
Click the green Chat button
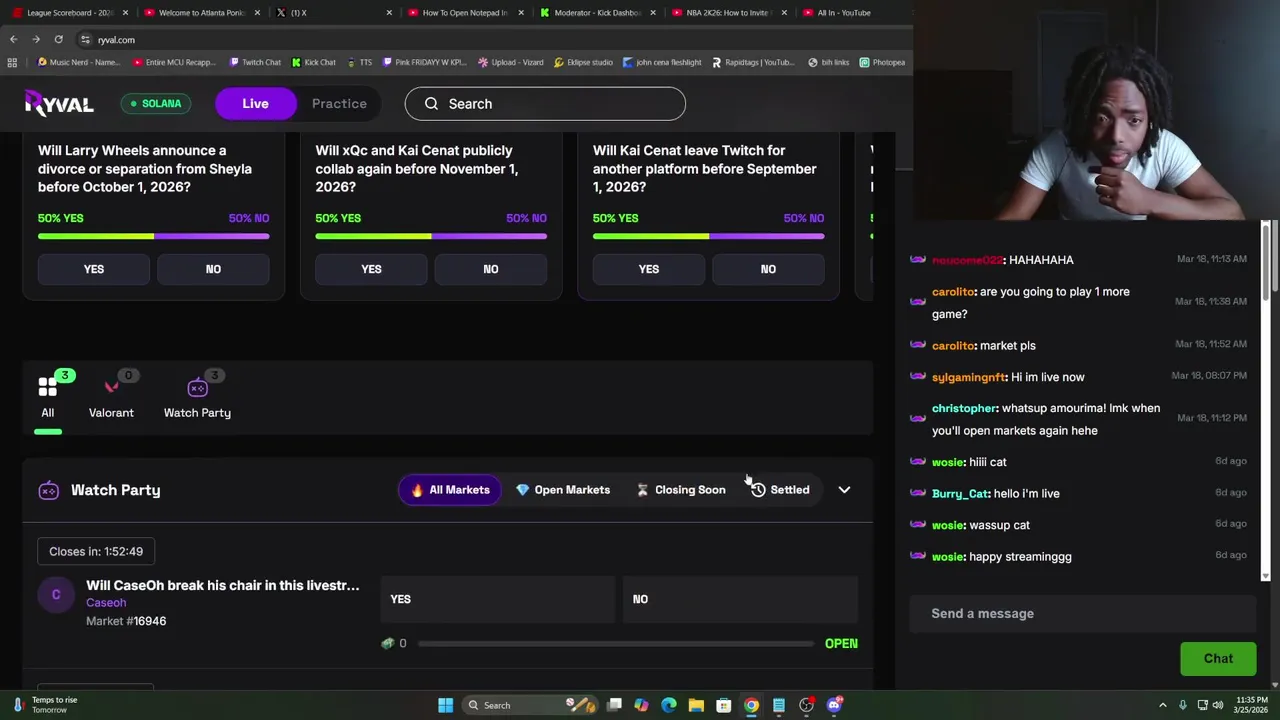[1218, 659]
